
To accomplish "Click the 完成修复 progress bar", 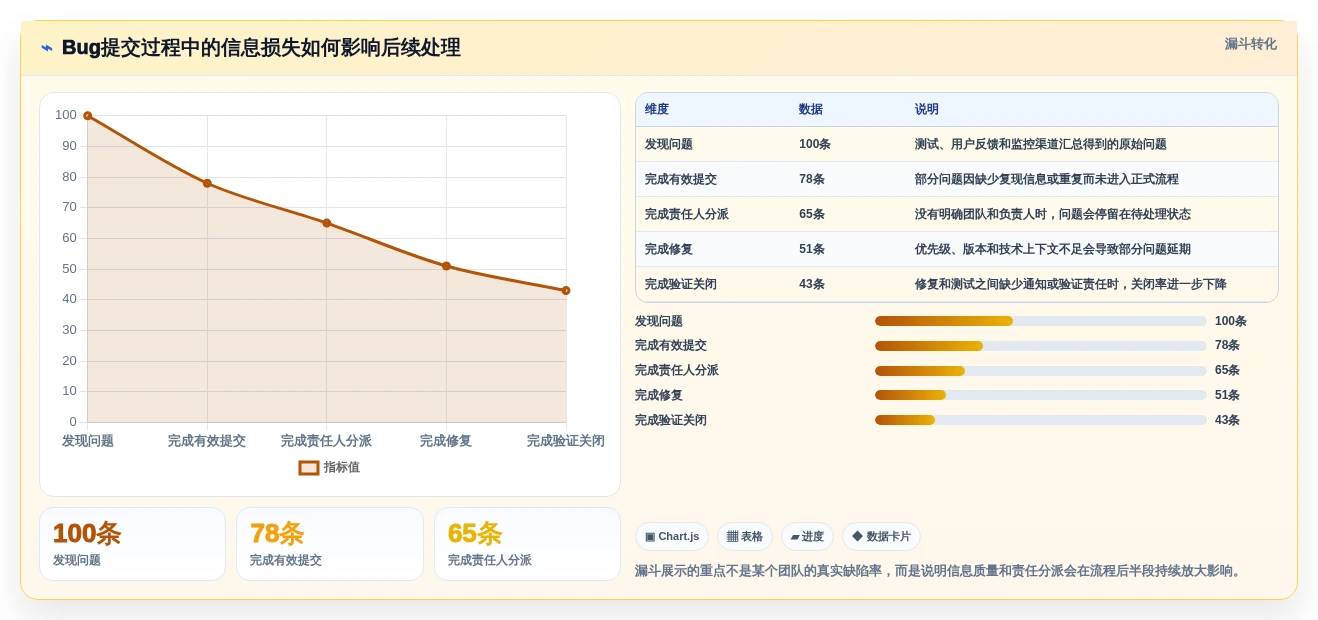I will tap(1041, 395).
